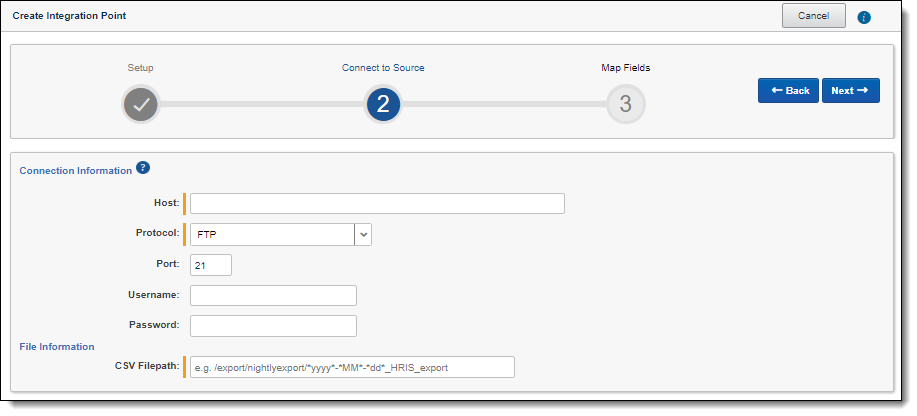The image size is (917, 416).
Task: Select the Password input field
Action: [273, 326]
